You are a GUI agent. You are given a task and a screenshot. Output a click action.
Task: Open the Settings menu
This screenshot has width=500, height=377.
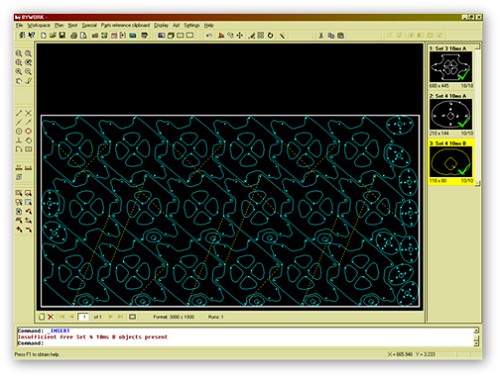[192, 25]
